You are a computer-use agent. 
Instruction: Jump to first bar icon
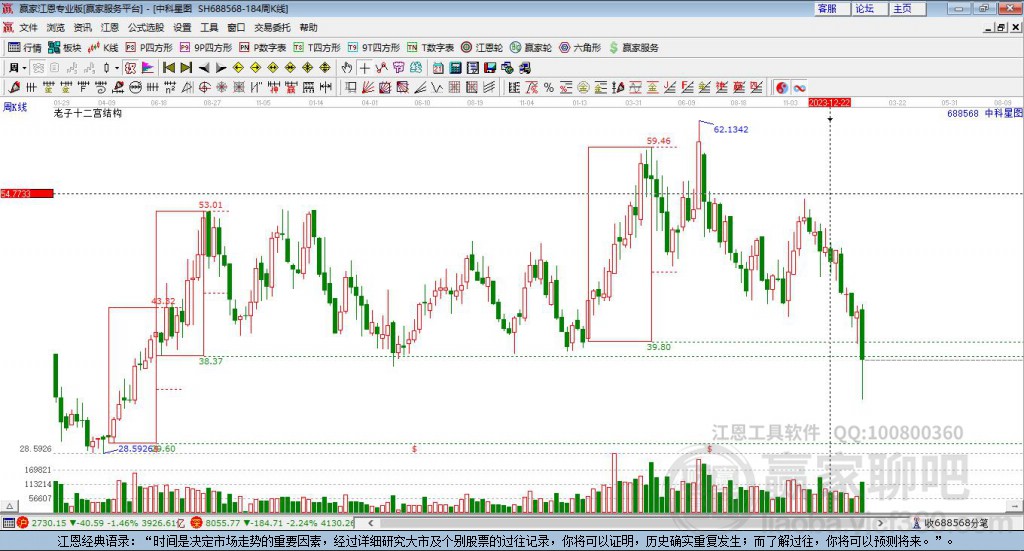click(x=168, y=67)
